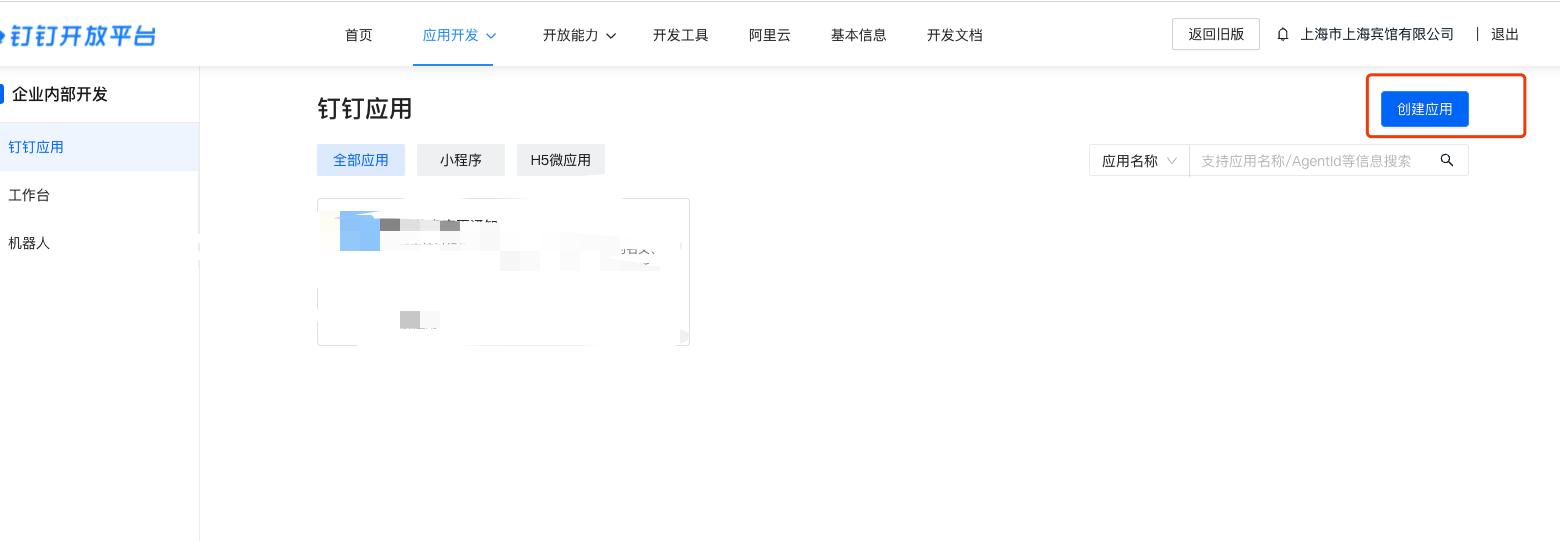Open the notification bell icon
Screen dimensions: 1560x541
tap(1283, 34)
